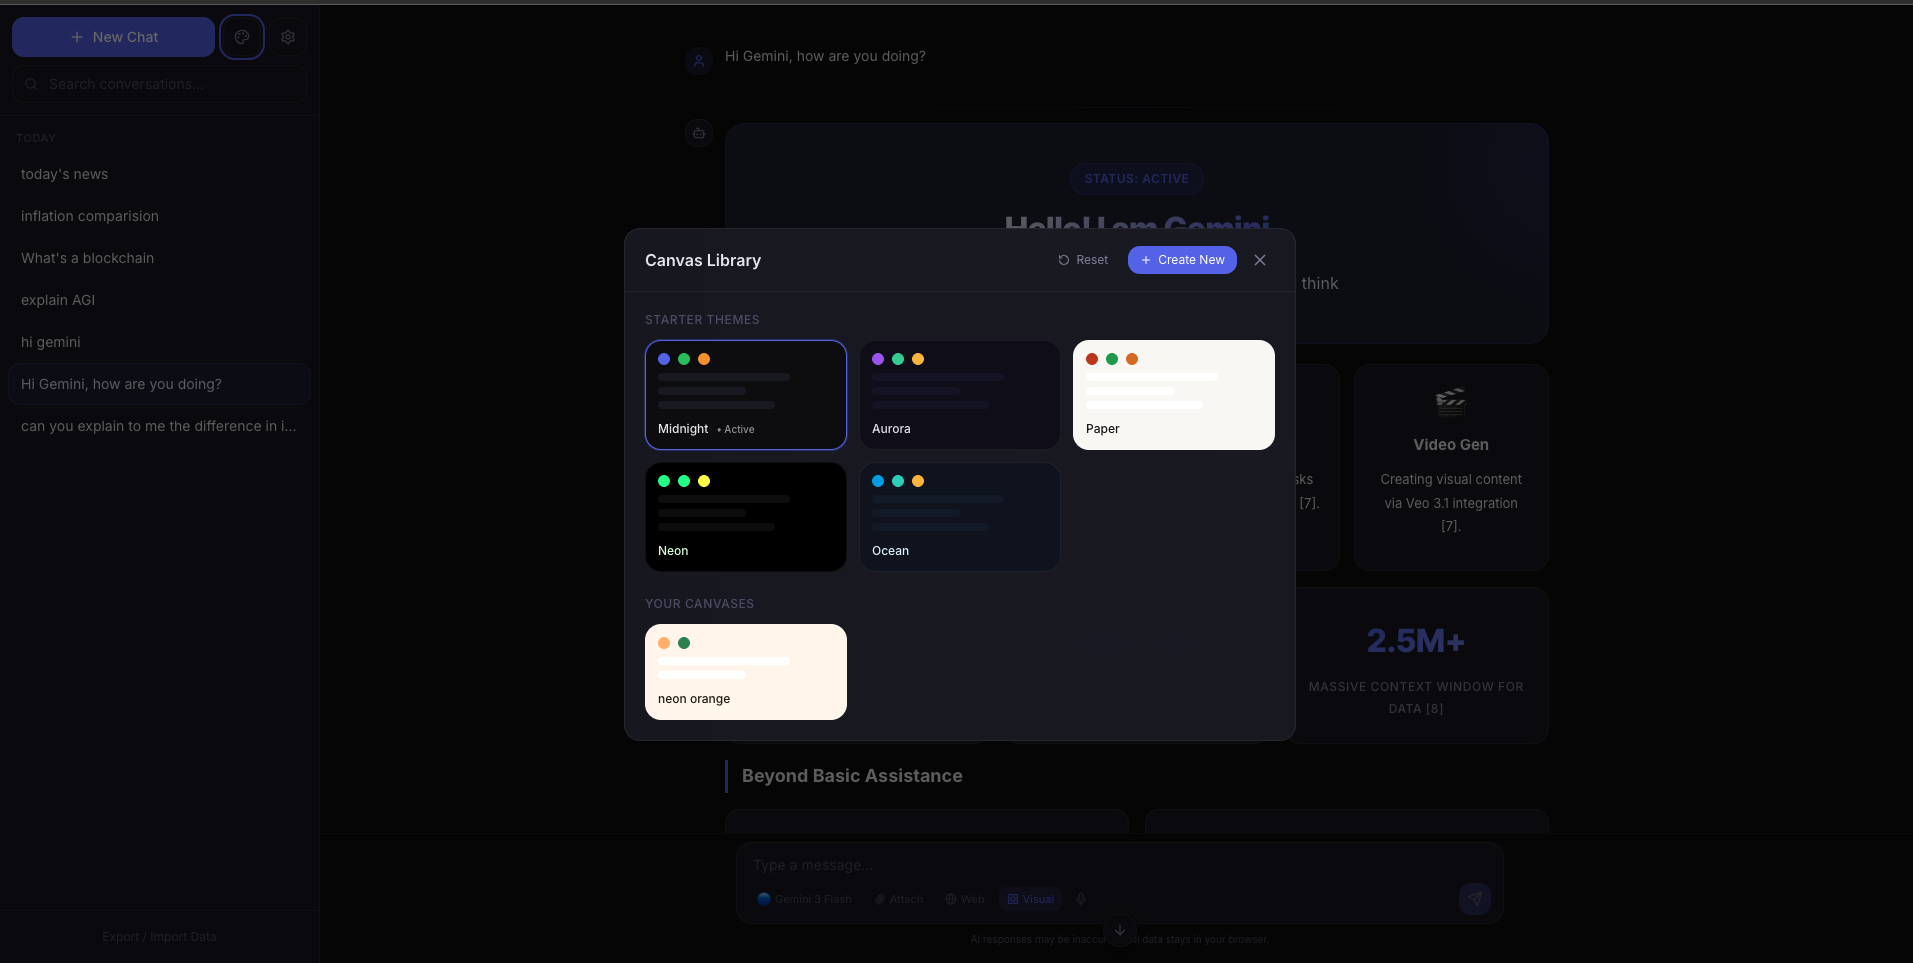Open the theme palette icon in sidebar
The height and width of the screenshot is (963, 1913).
tap(241, 37)
